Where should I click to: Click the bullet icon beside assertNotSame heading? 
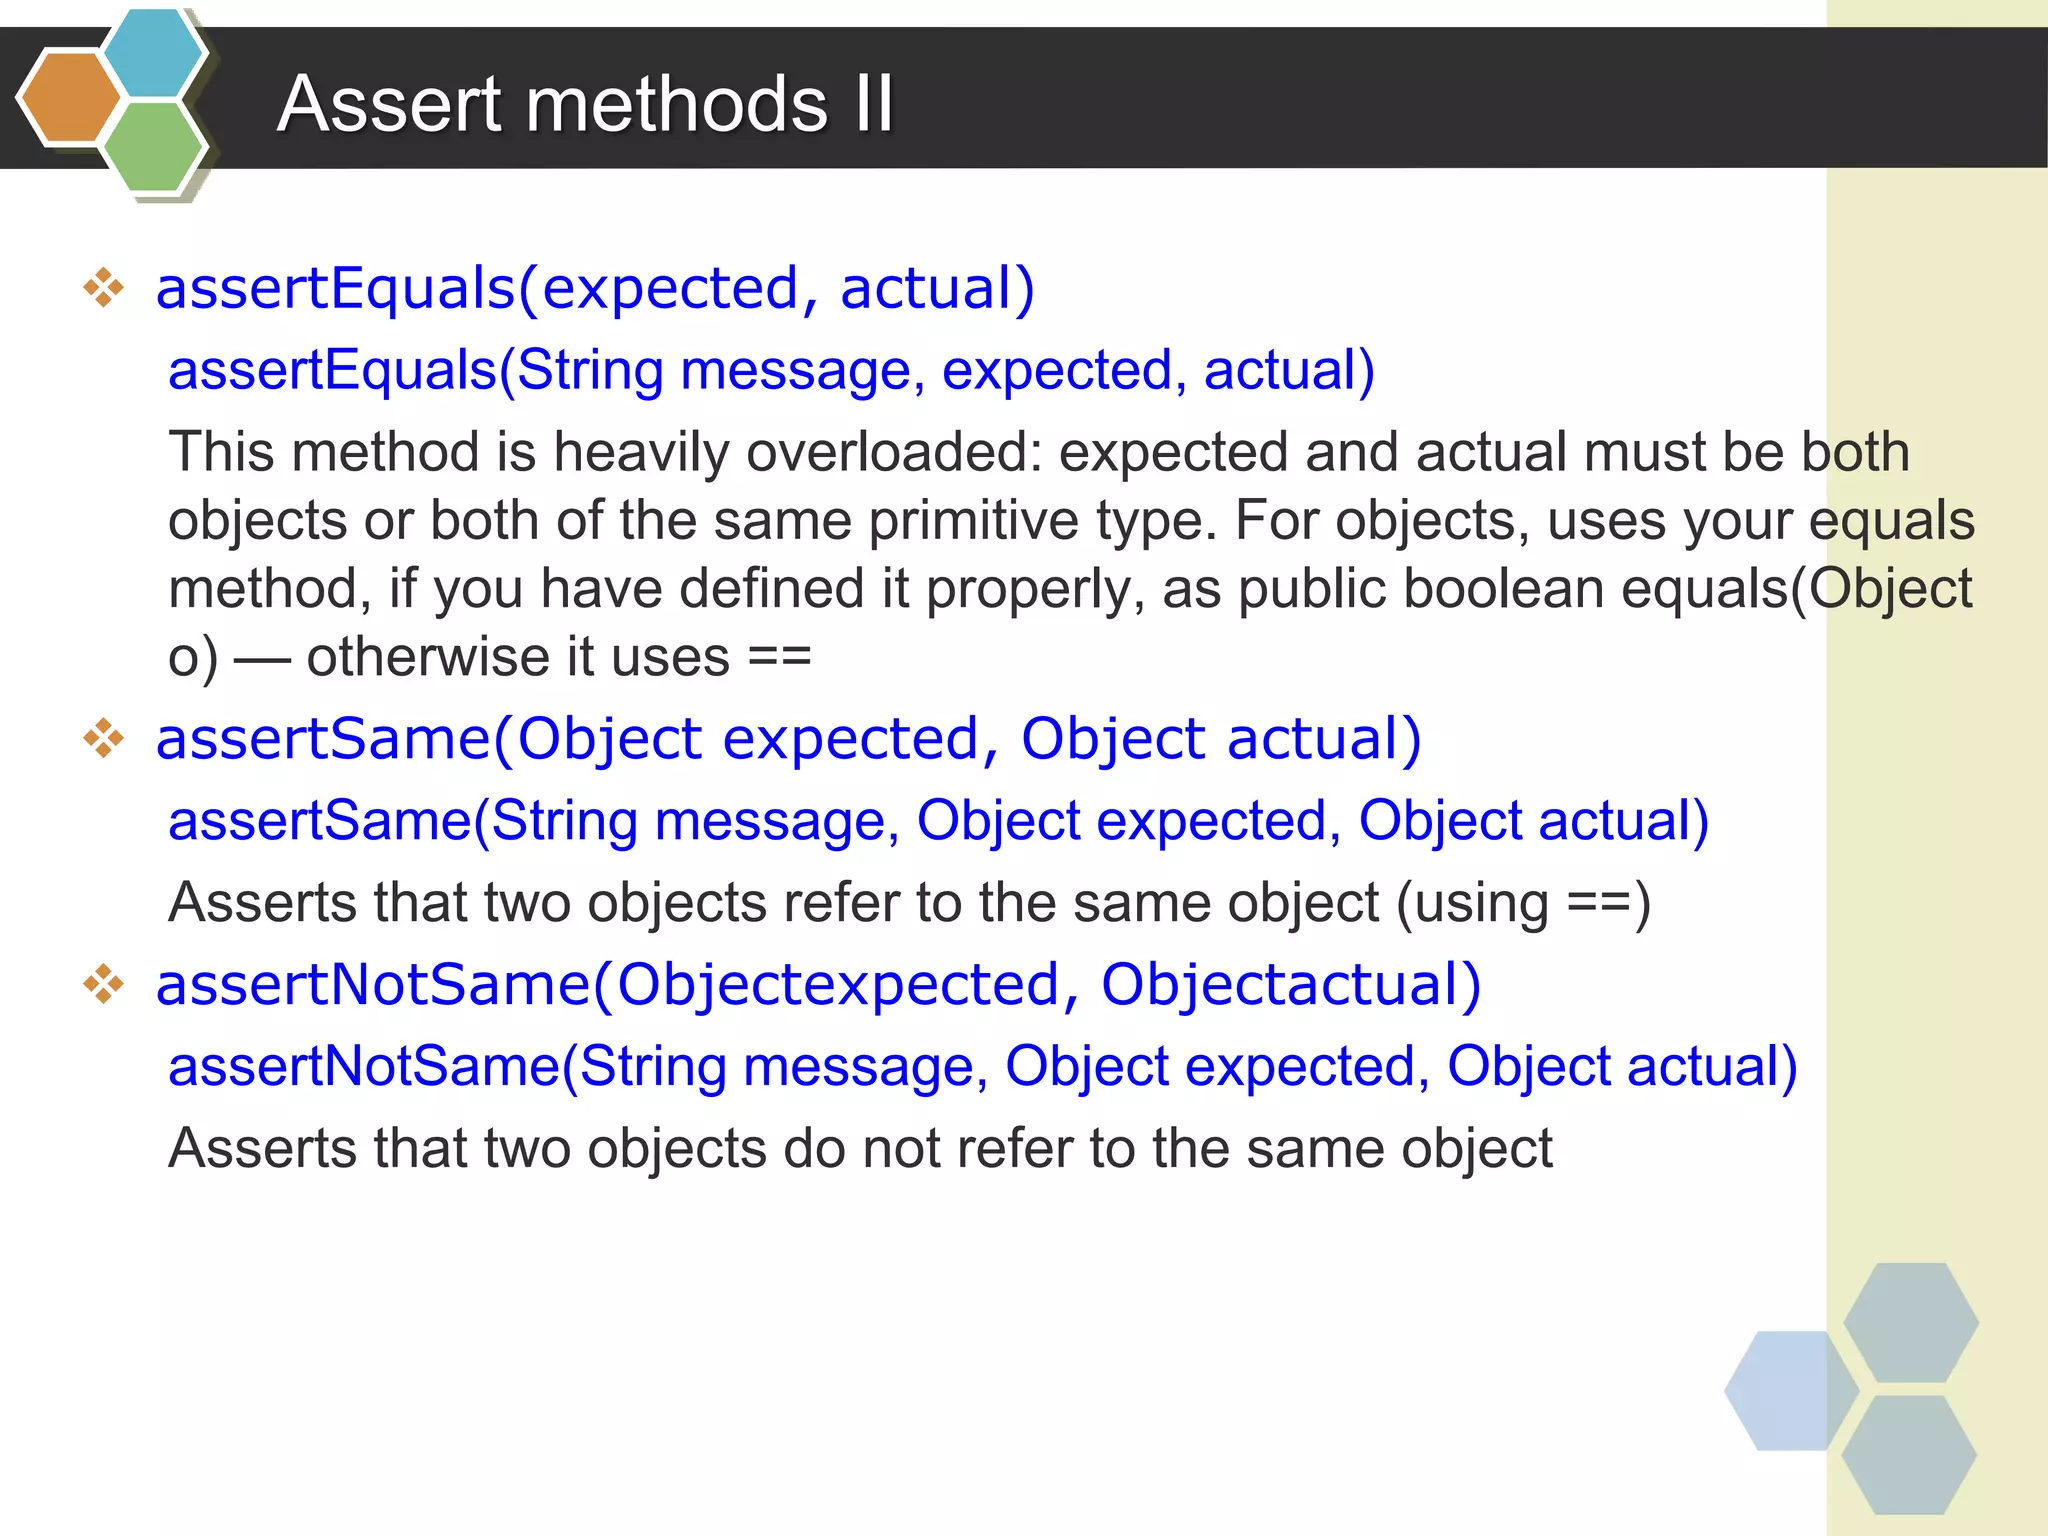tap(104, 984)
